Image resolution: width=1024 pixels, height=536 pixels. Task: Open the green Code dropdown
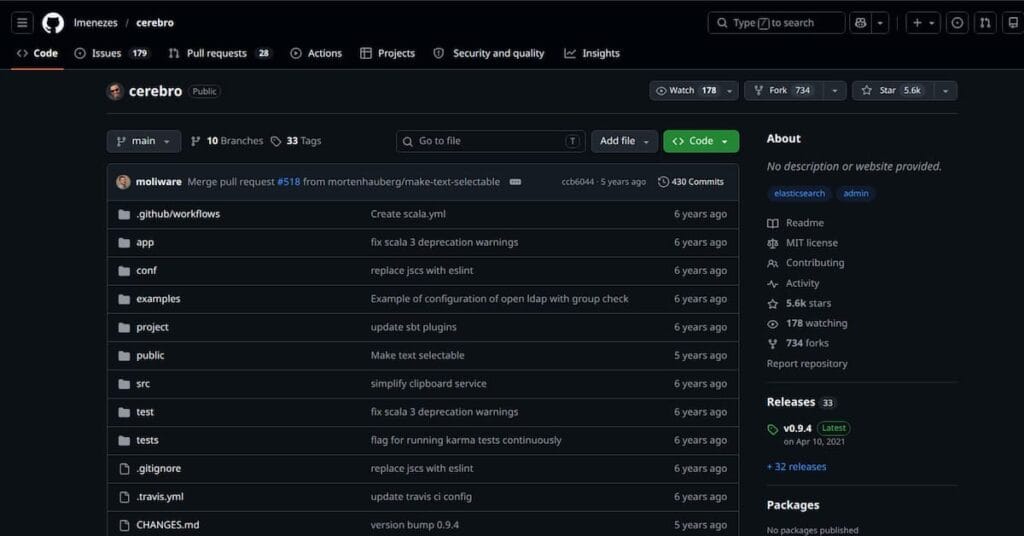pos(701,141)
